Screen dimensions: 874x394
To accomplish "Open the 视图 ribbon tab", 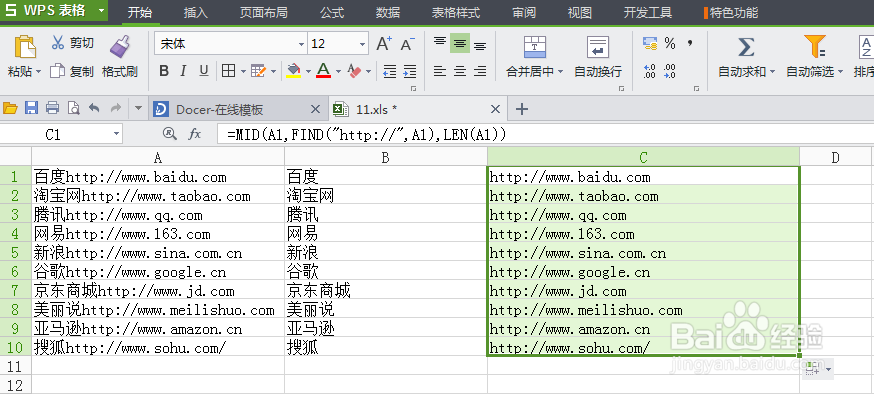I will [580, 12].
